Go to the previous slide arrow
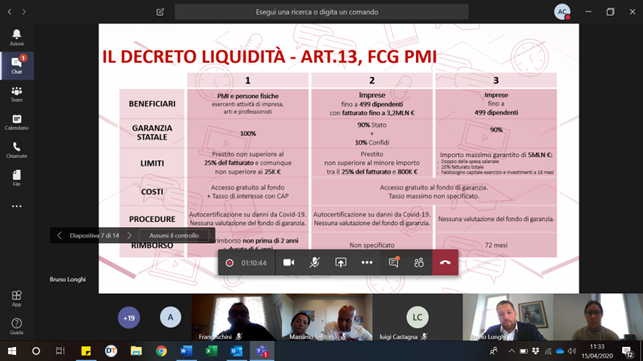 click(x=59, y=235)
